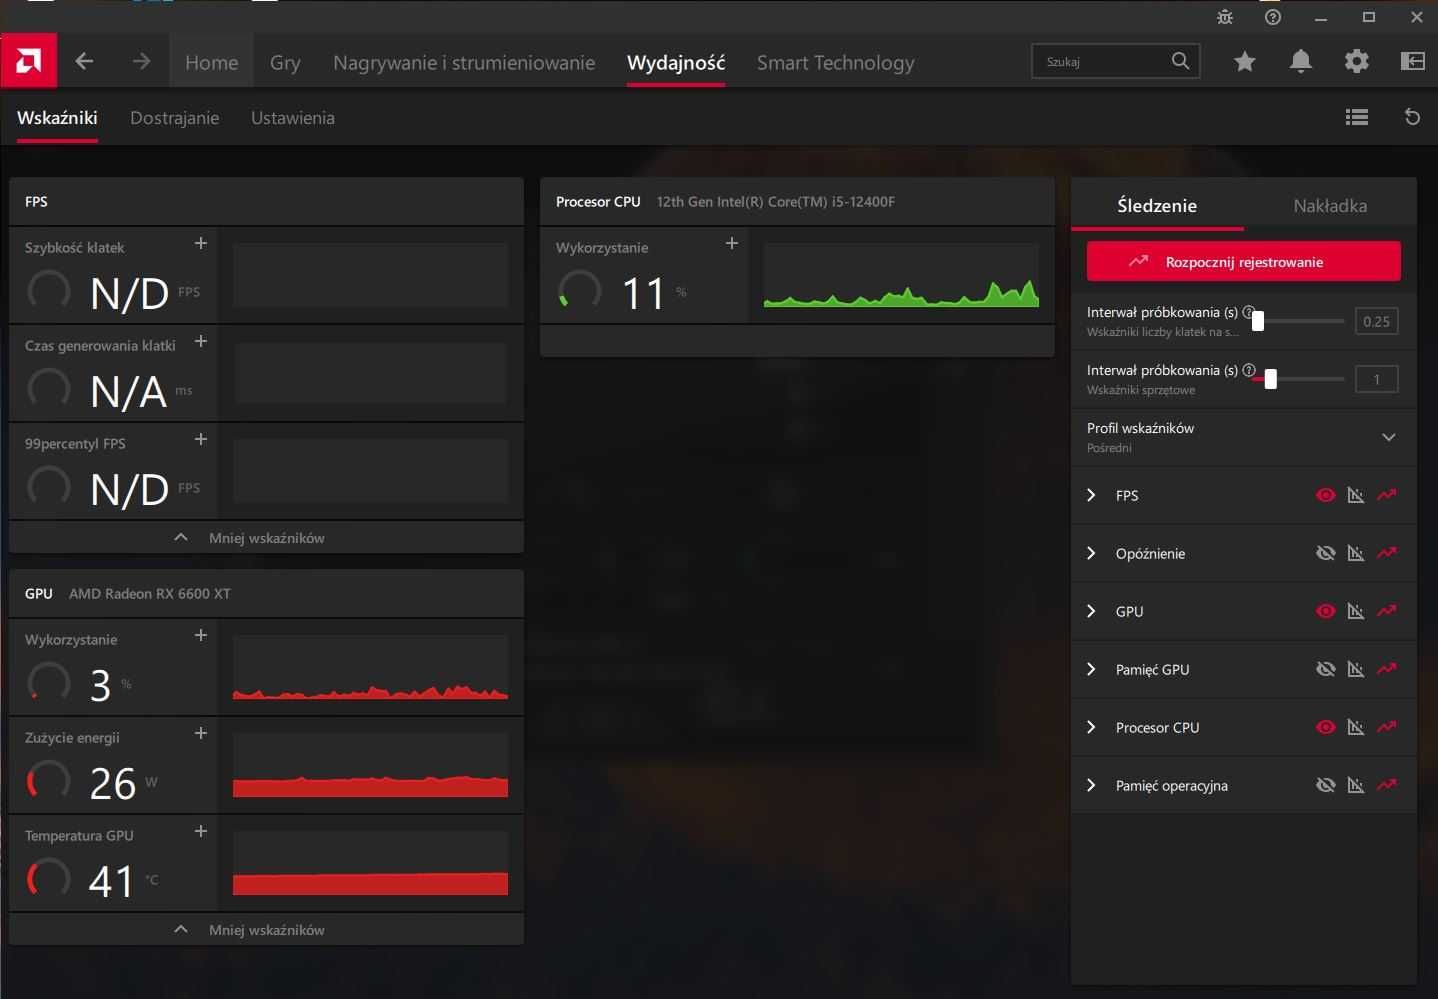Collapse FPS panel with Mniej wskaźników
Screen dimensions: 1438x999
pos(266,537)
